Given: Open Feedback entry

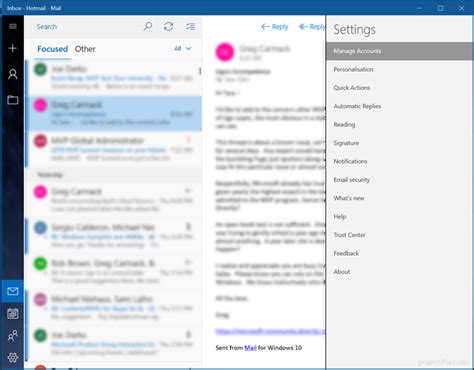Looking at the screenshot, I should pos(346,253).
